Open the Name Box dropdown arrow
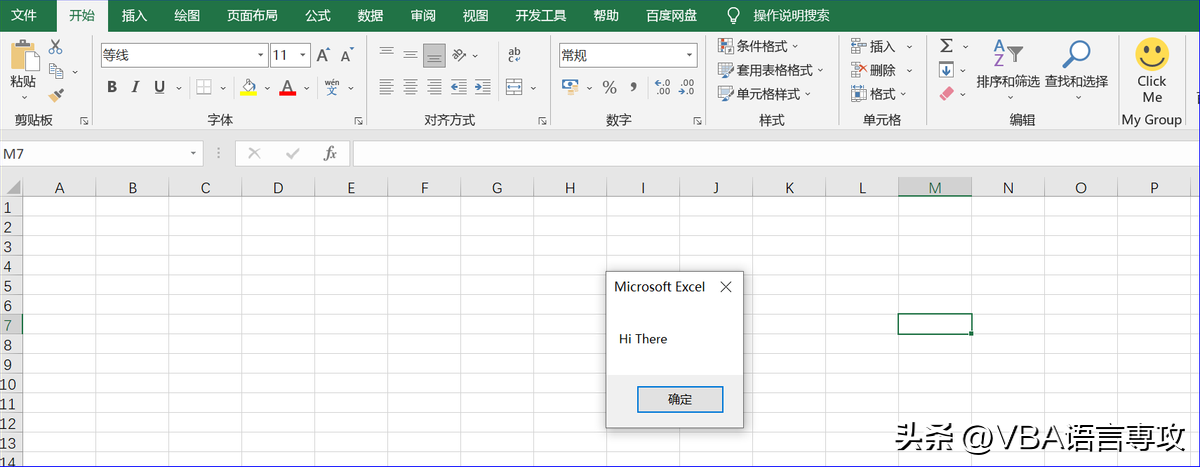The image size is (1200, 467). (x=194, y=153)
